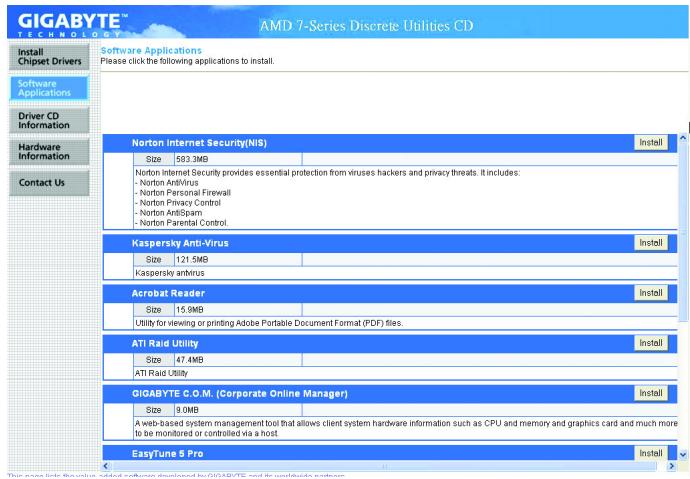The image size is (690, 479).
Task: Install the ATI Raid Utility
Action: point(651,343)
